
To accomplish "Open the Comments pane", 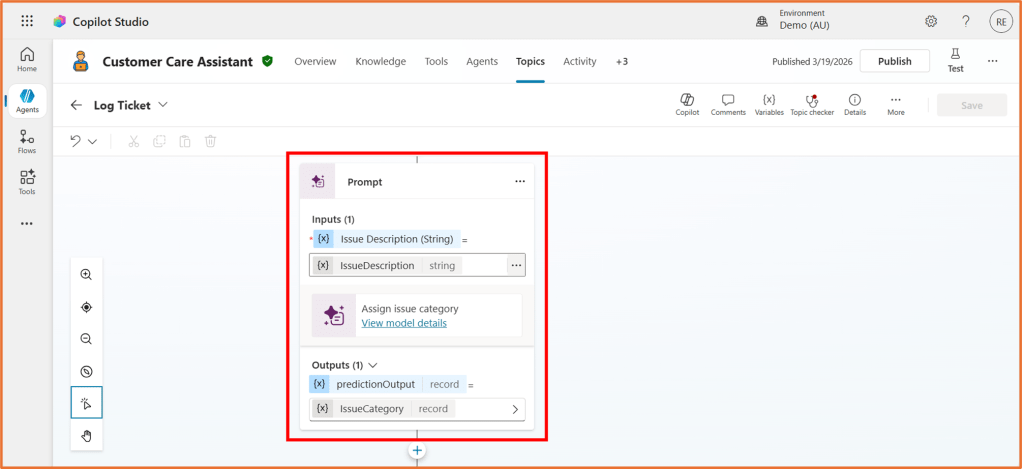I will [728, 105].
